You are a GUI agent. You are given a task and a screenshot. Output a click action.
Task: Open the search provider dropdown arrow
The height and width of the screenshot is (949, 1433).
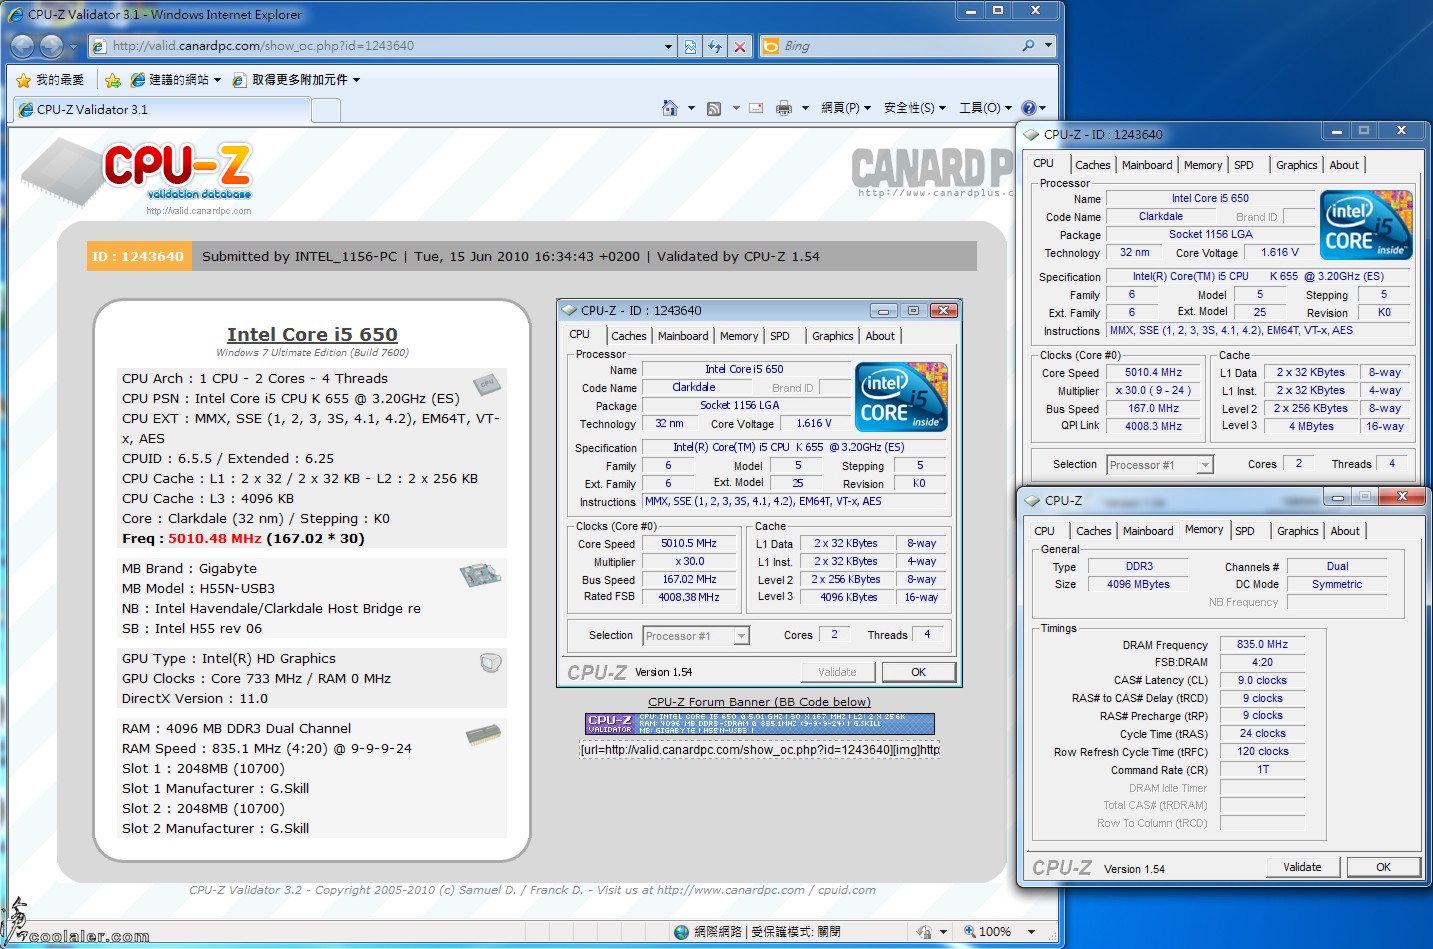tap(1048, 46)
